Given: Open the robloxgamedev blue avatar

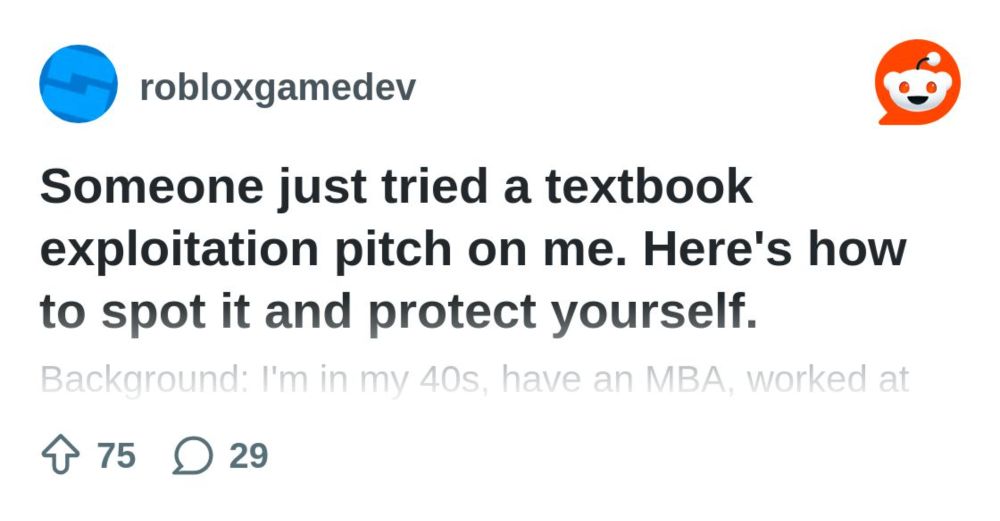Looking at the screenshot, I should tap(79, 84).
